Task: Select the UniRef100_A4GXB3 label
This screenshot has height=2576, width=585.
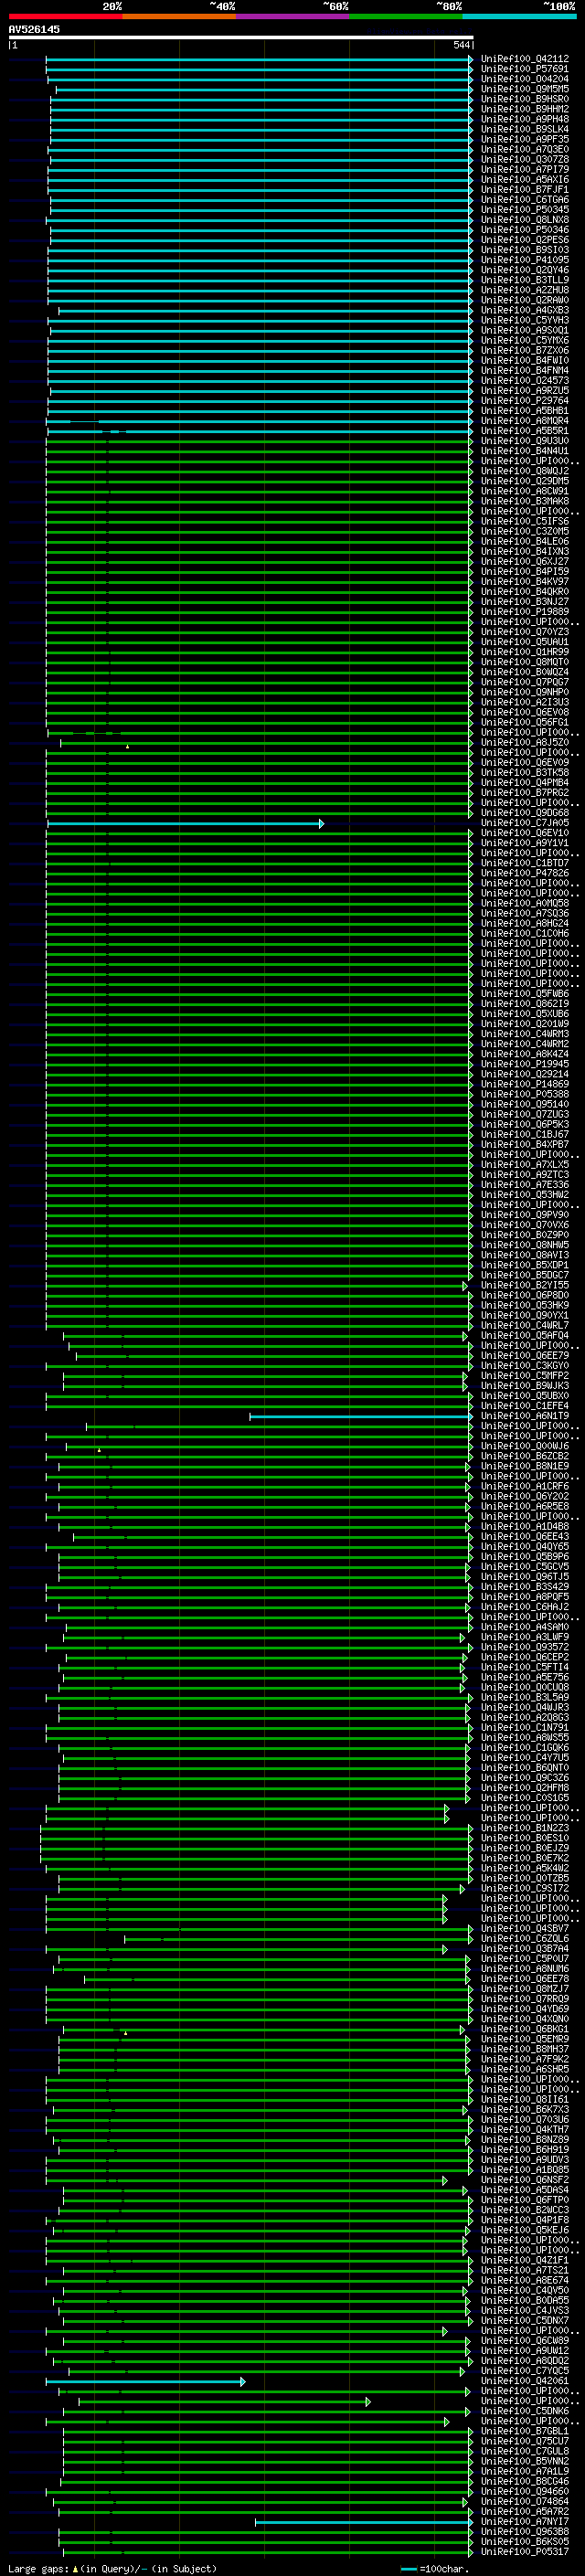Action: [x=525, y=310]
